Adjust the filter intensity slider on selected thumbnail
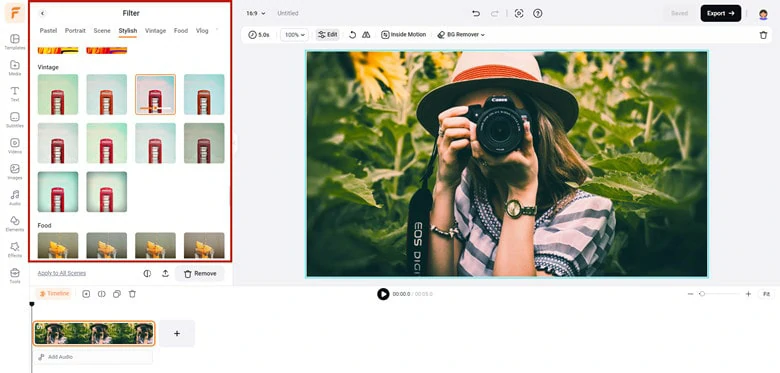 coord(155,108)
